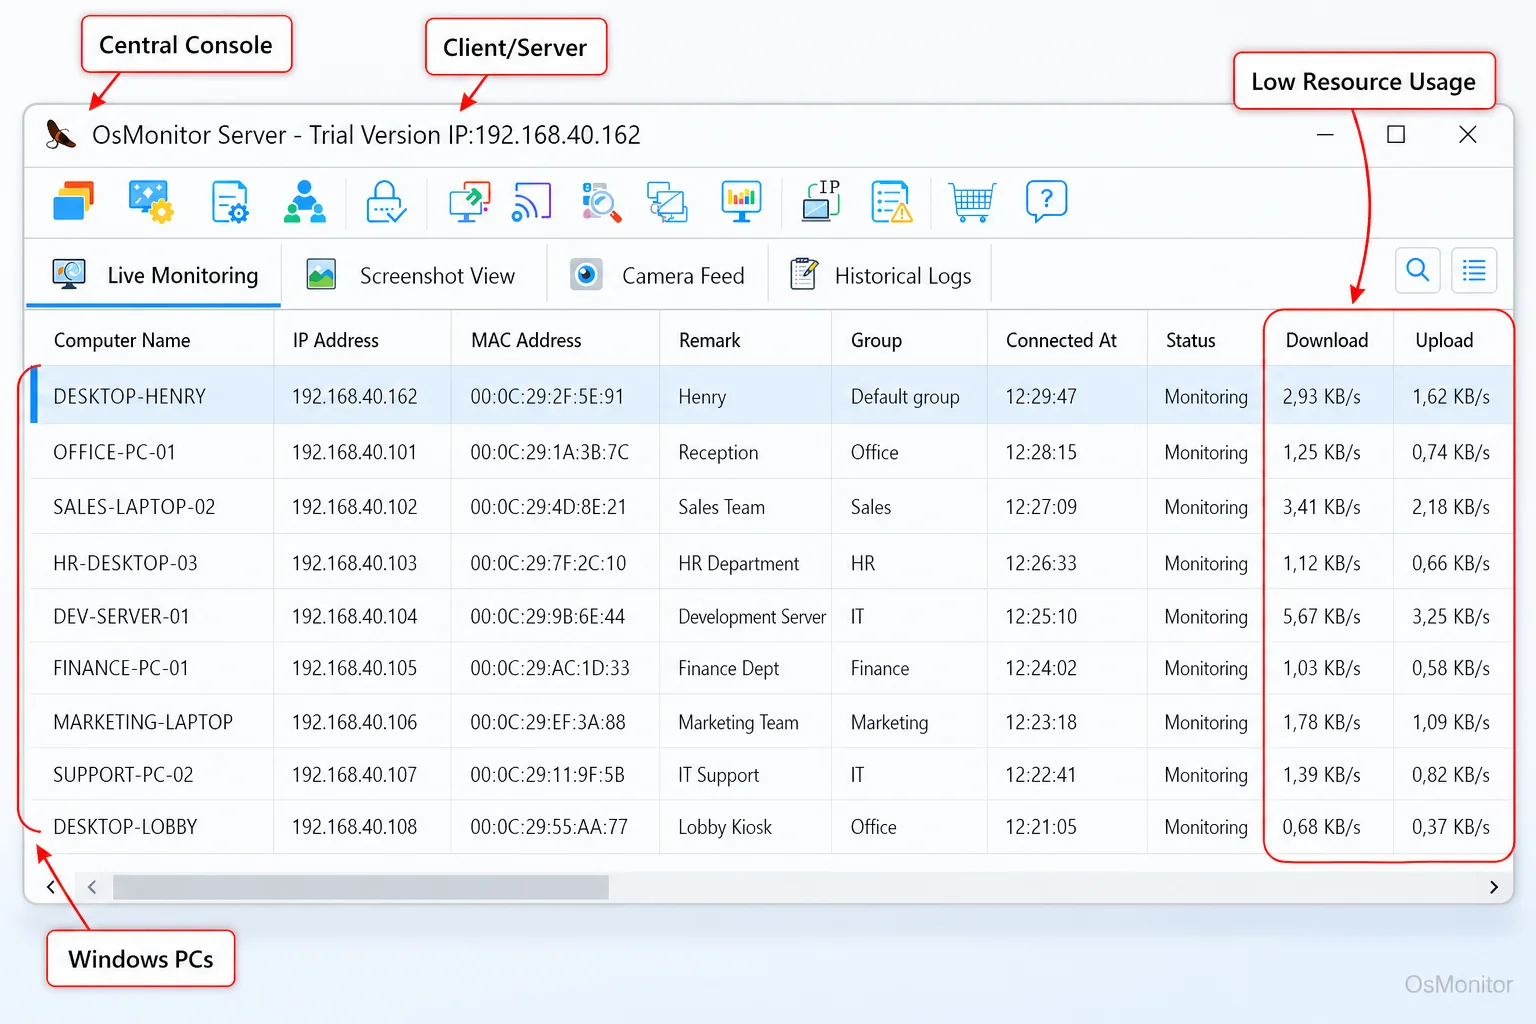
Task: Click MAC address 00:0C:29:4D:8E:21
Action: (548, 507)
